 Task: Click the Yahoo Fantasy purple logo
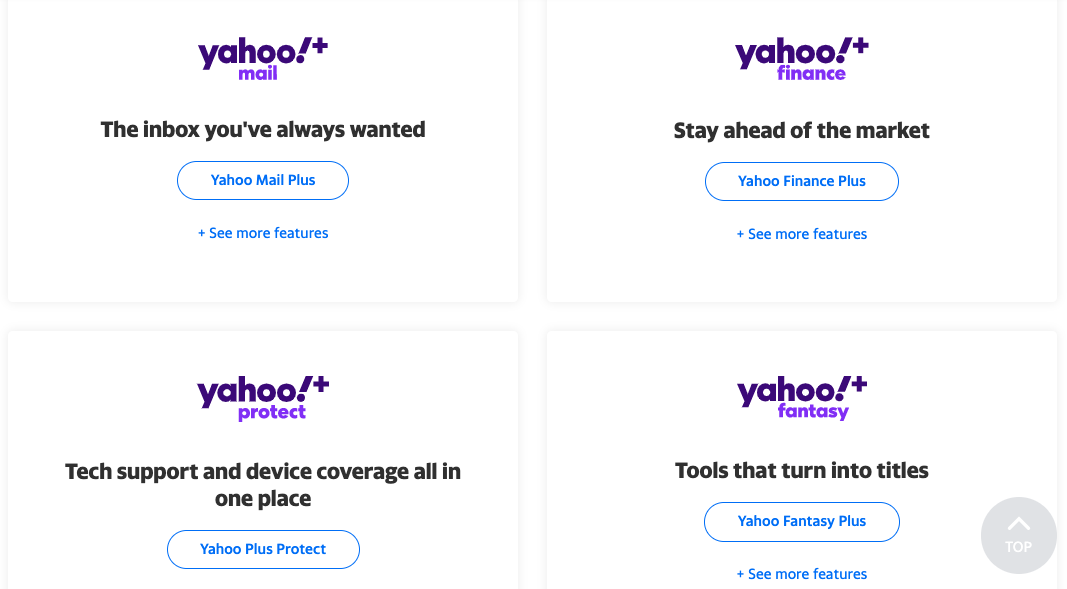coord(801,397)
